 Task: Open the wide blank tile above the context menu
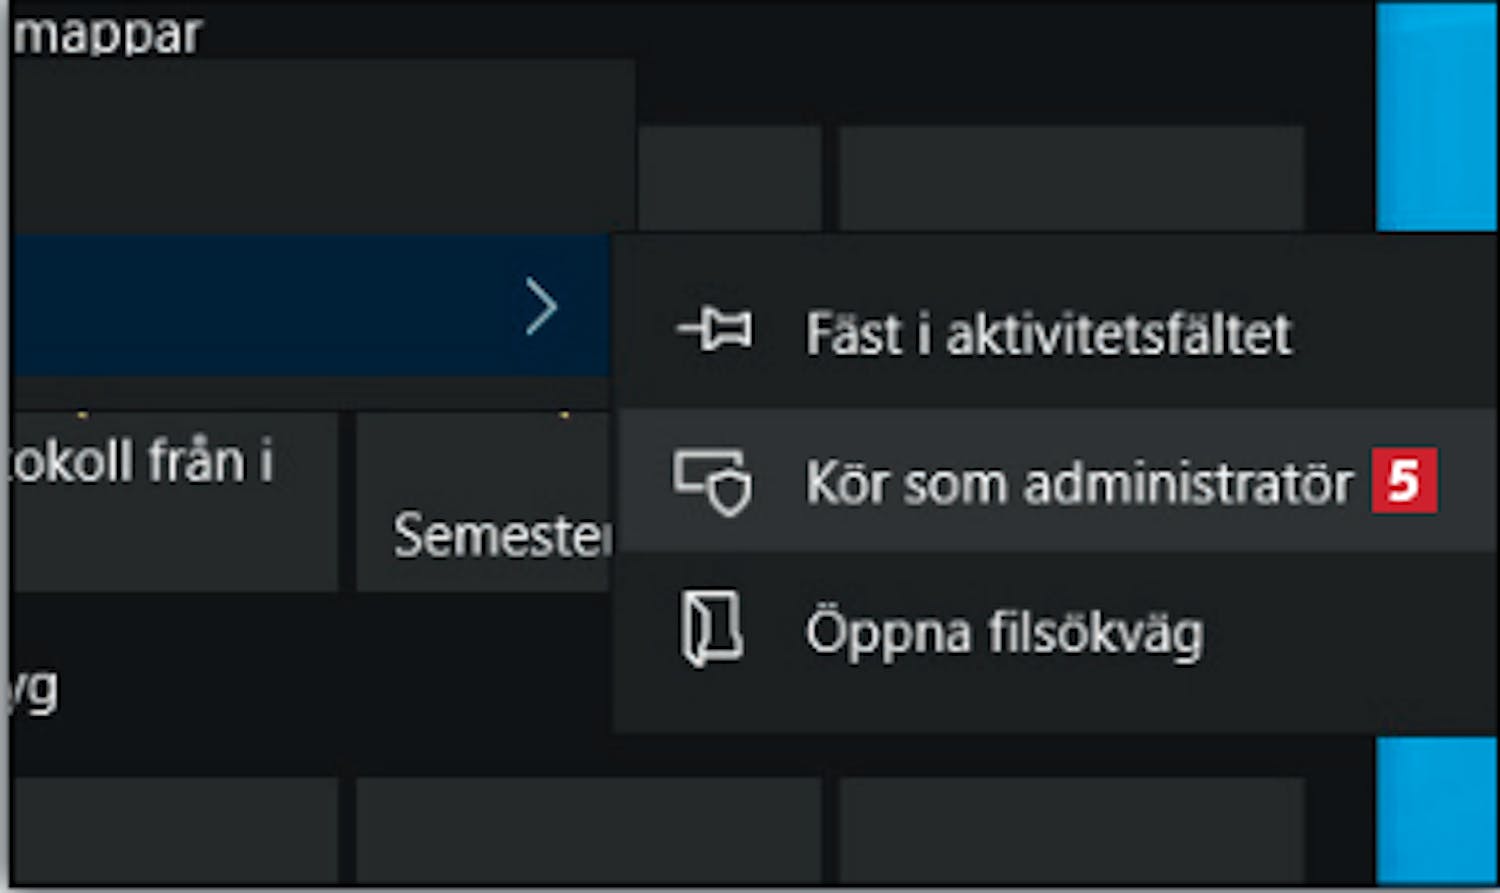1072,178
